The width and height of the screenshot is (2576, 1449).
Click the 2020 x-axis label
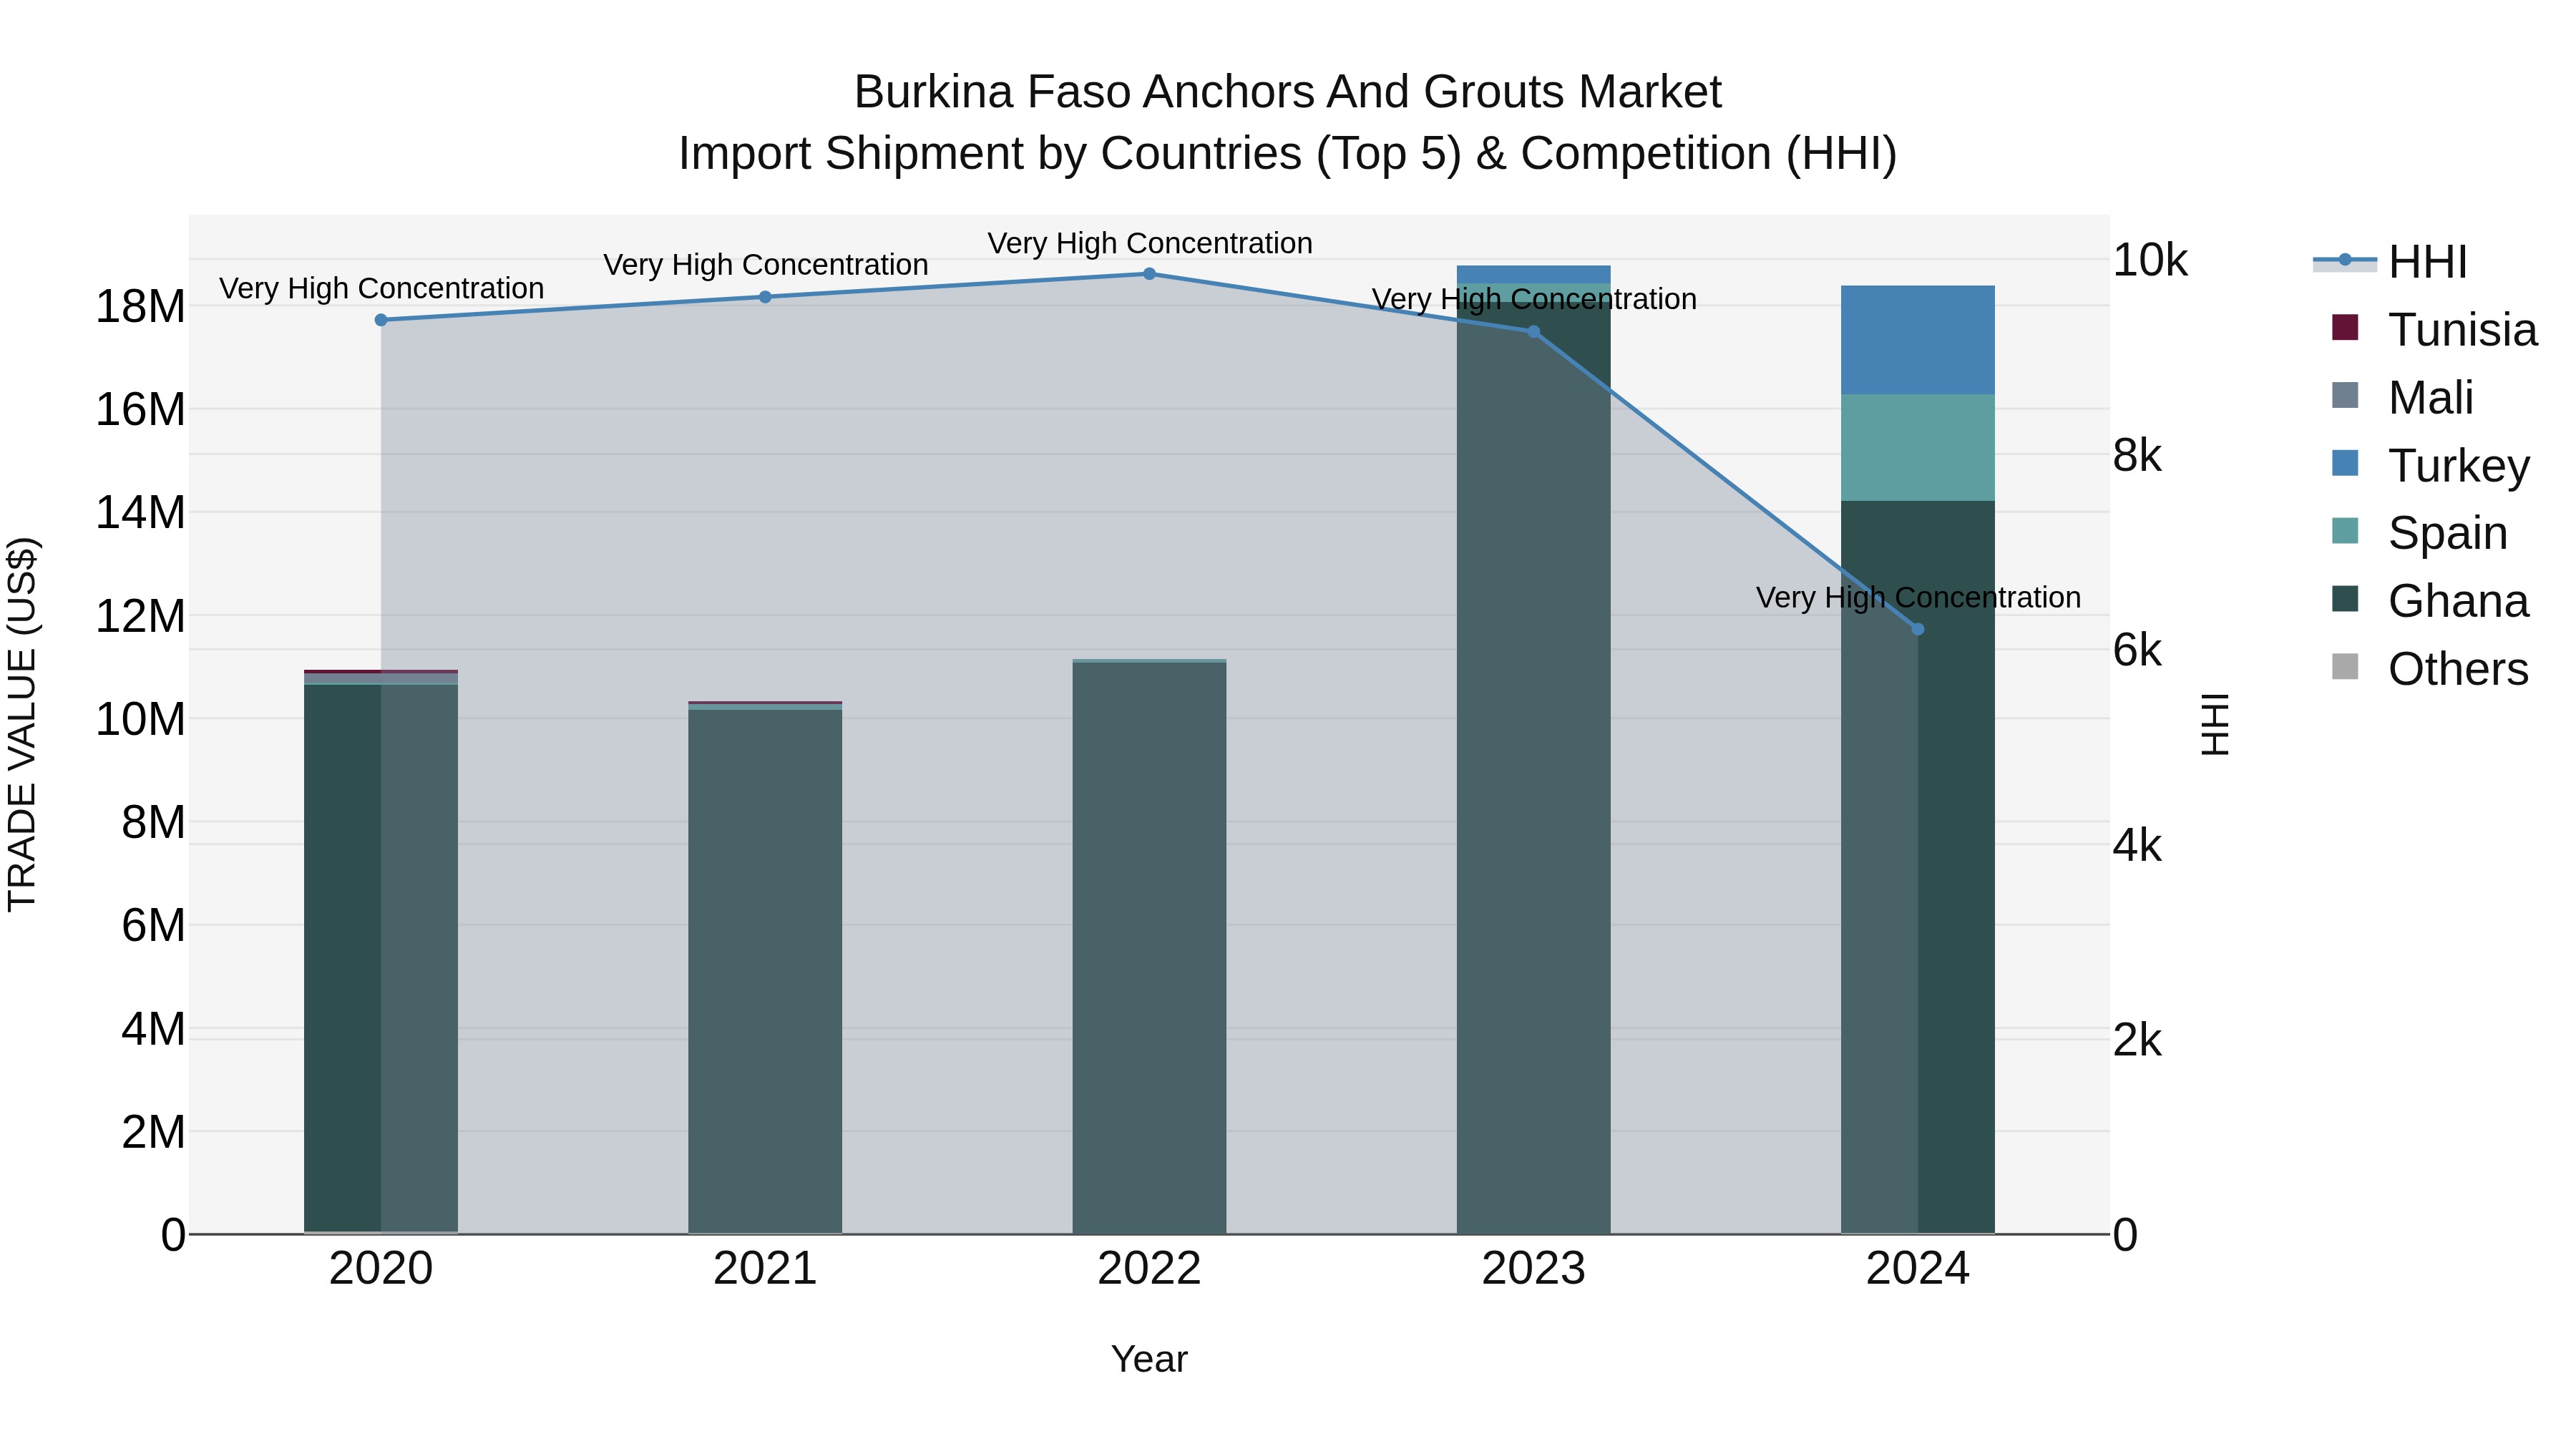point(381,1269)
